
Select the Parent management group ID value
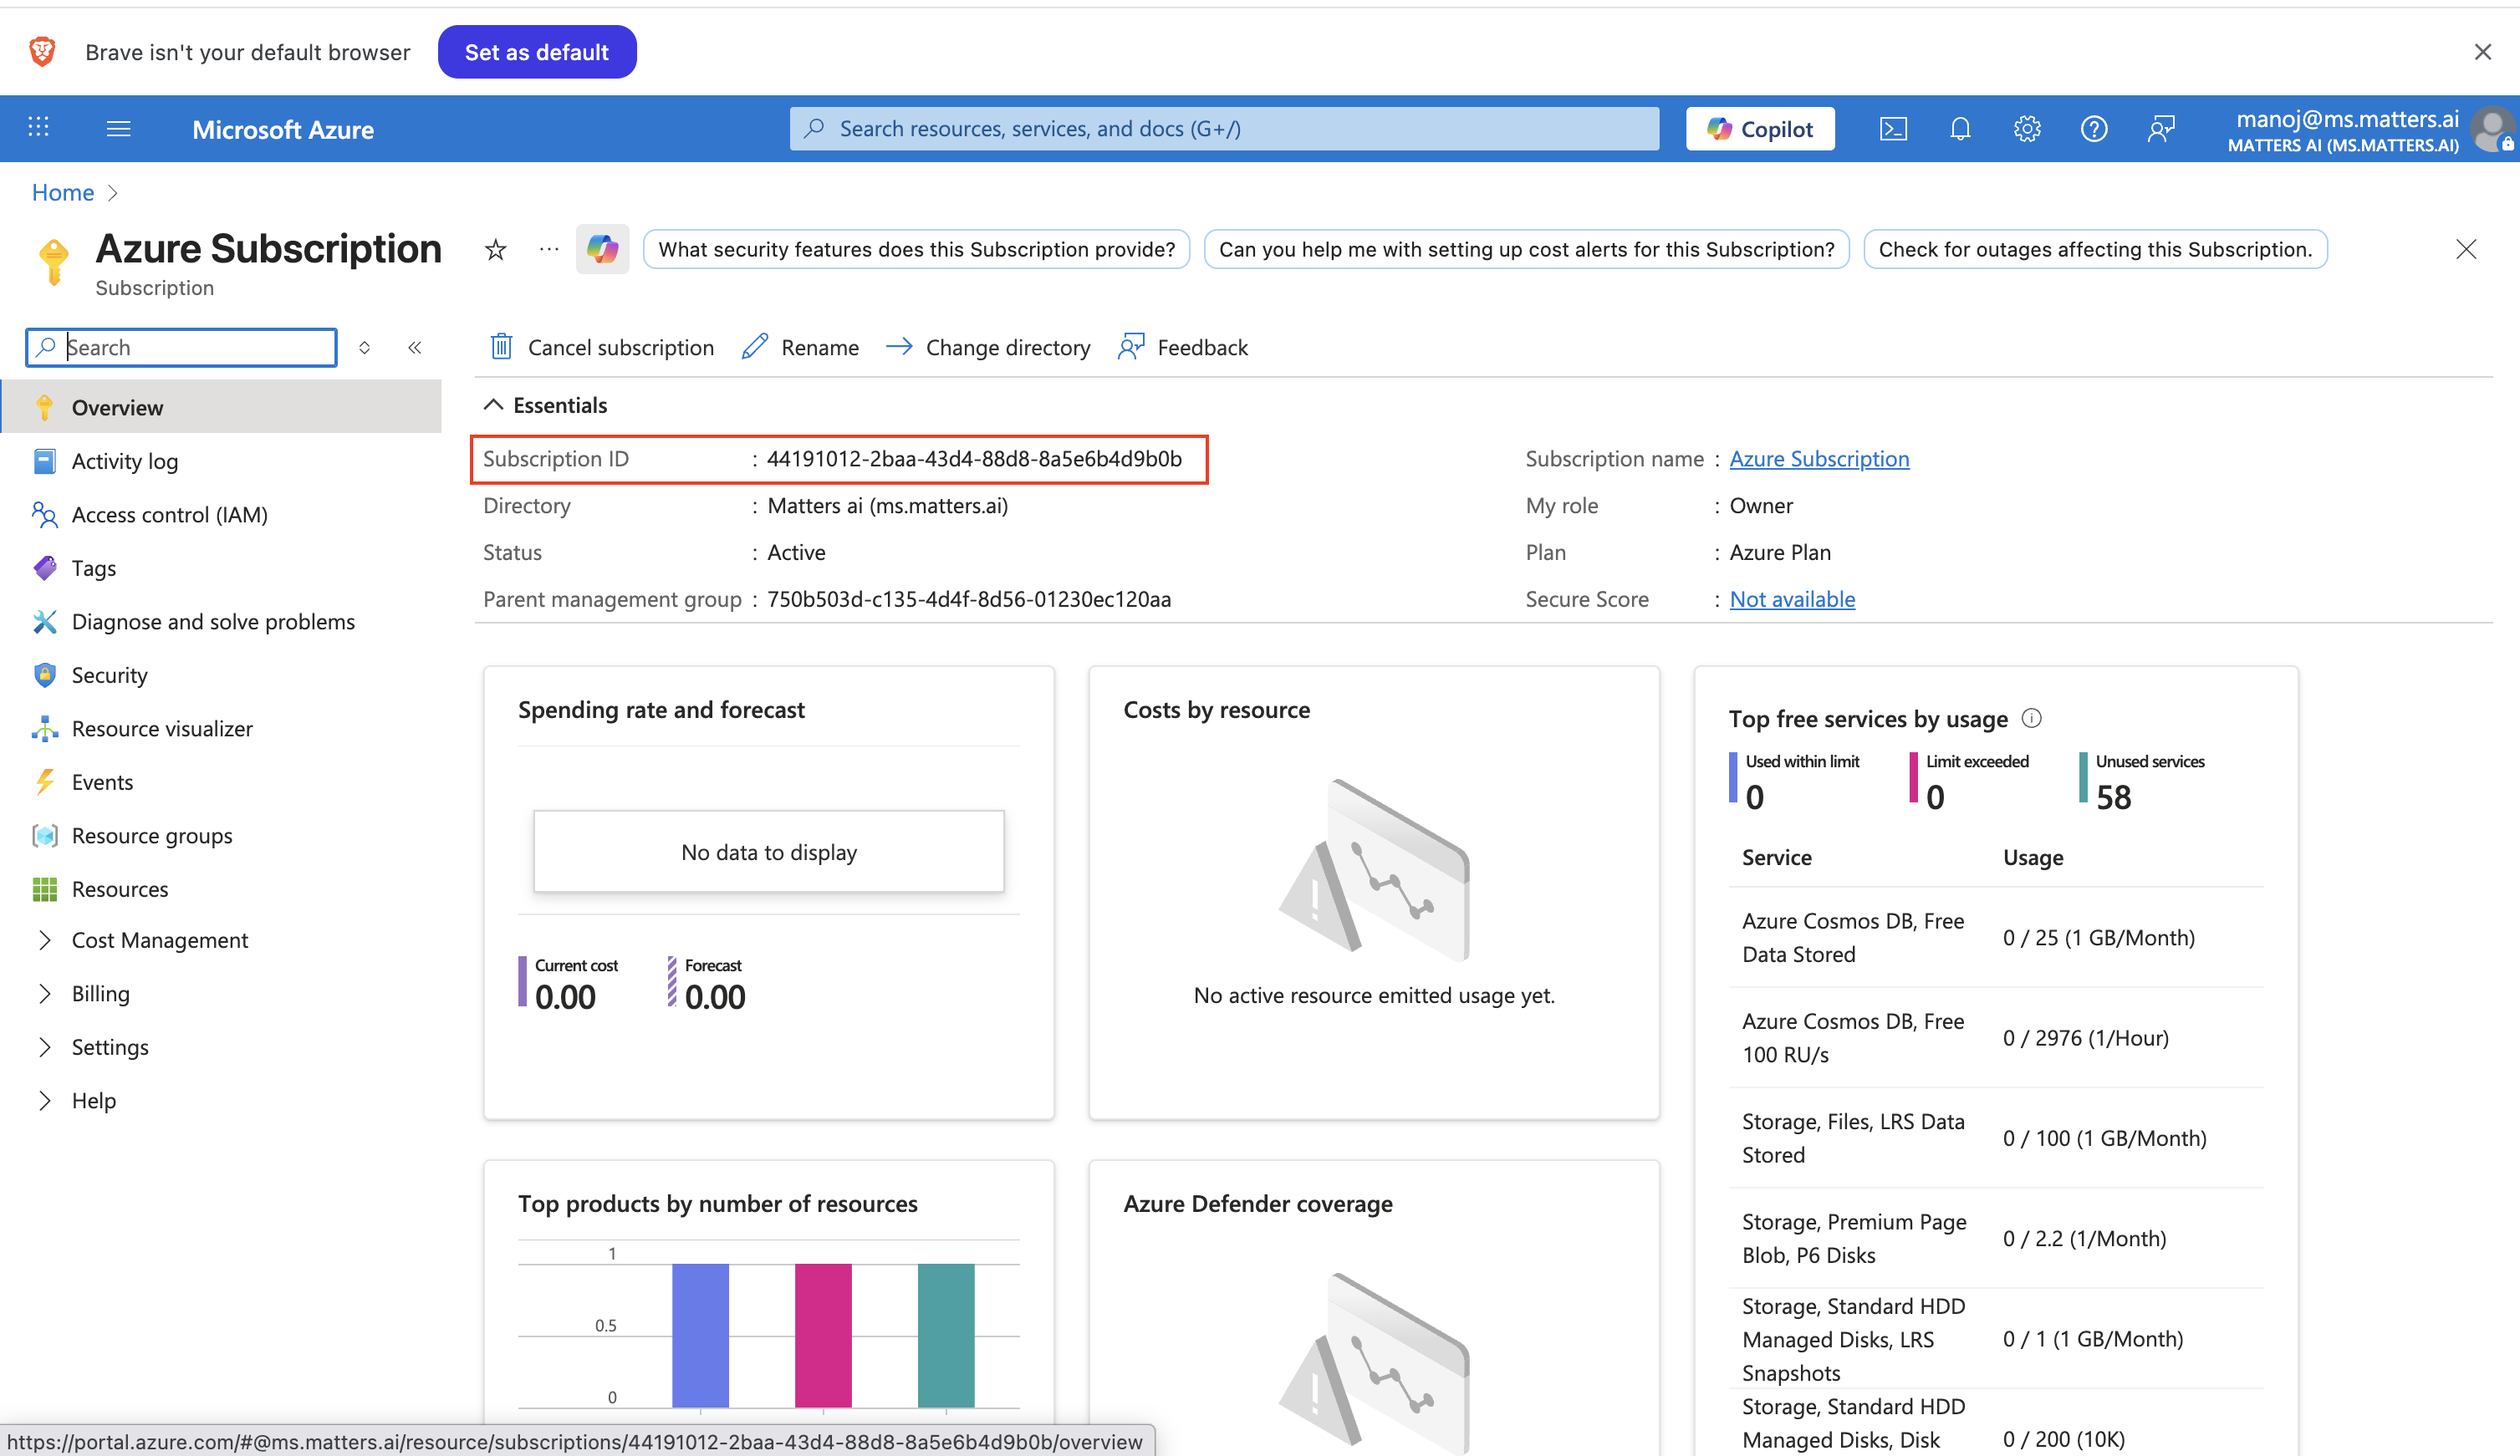click(969, 599)
